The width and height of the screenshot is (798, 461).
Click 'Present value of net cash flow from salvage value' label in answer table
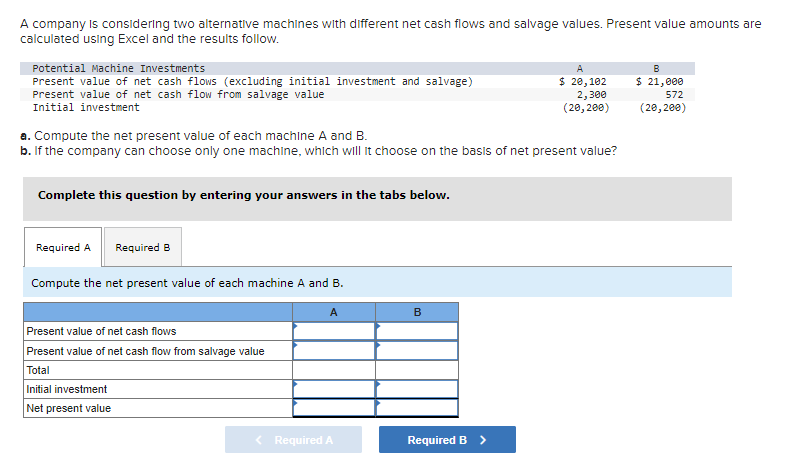[x=146, y=351]
